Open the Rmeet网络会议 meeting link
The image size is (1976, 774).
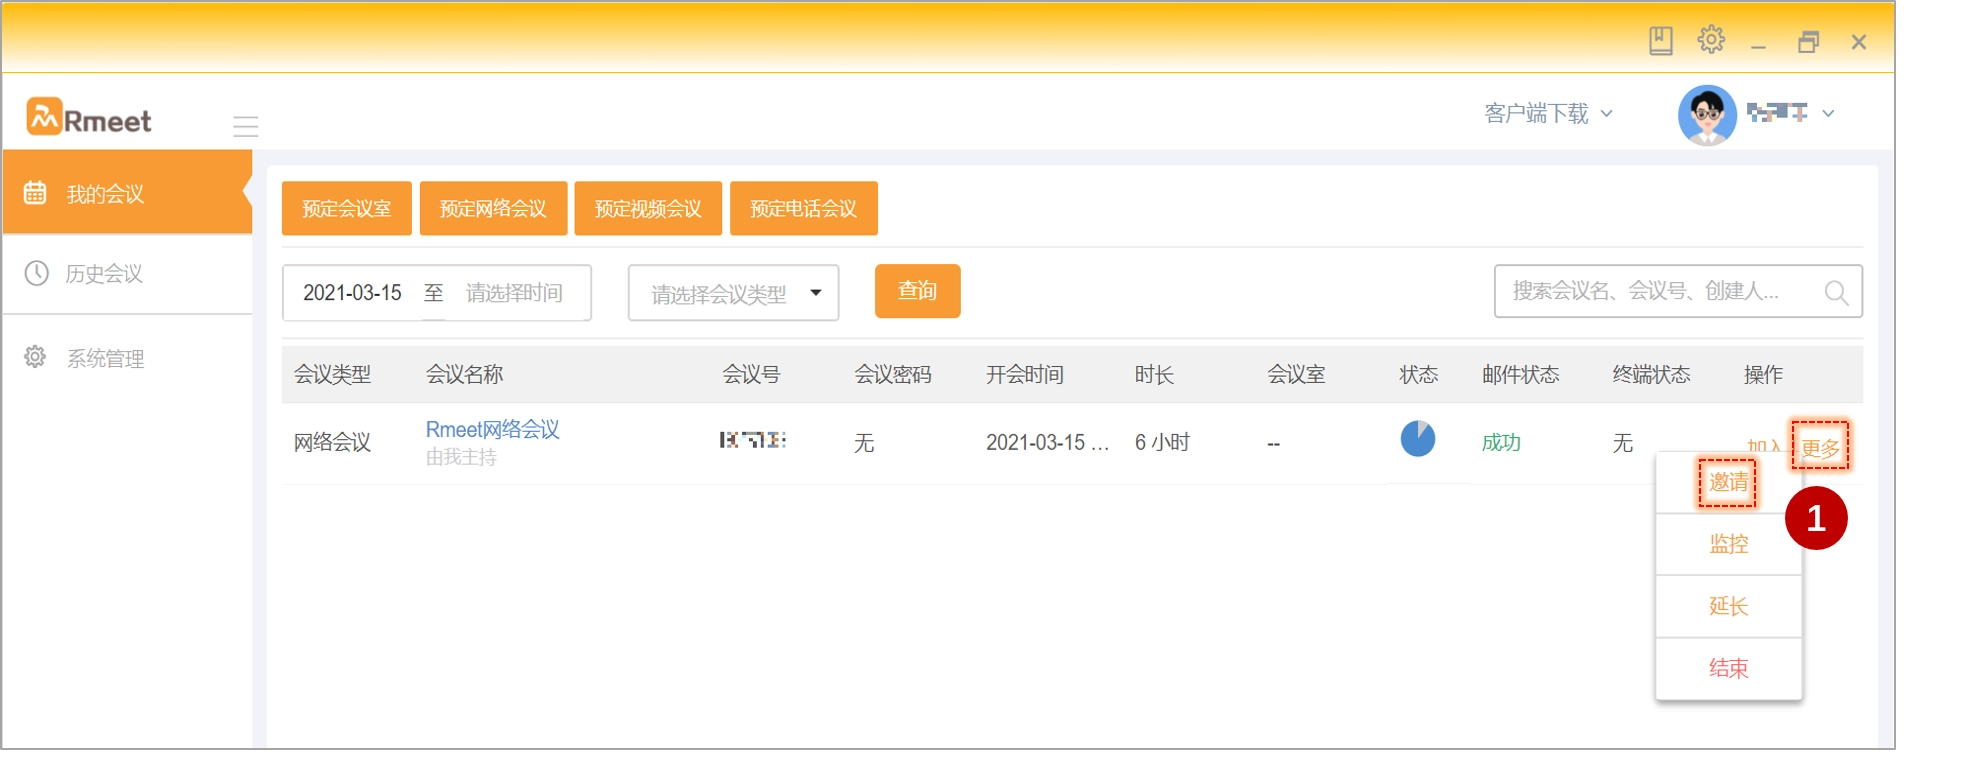[492, 430]
